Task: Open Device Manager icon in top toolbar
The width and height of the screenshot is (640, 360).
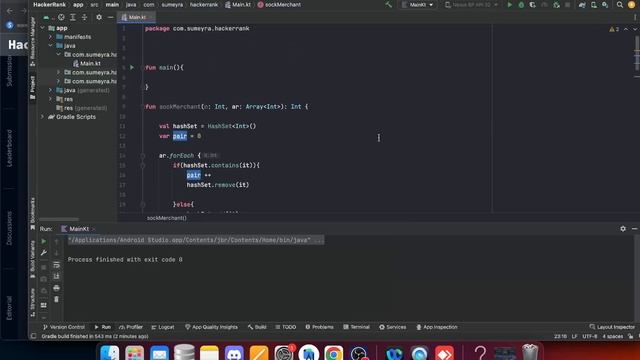Action: point(594,5)
